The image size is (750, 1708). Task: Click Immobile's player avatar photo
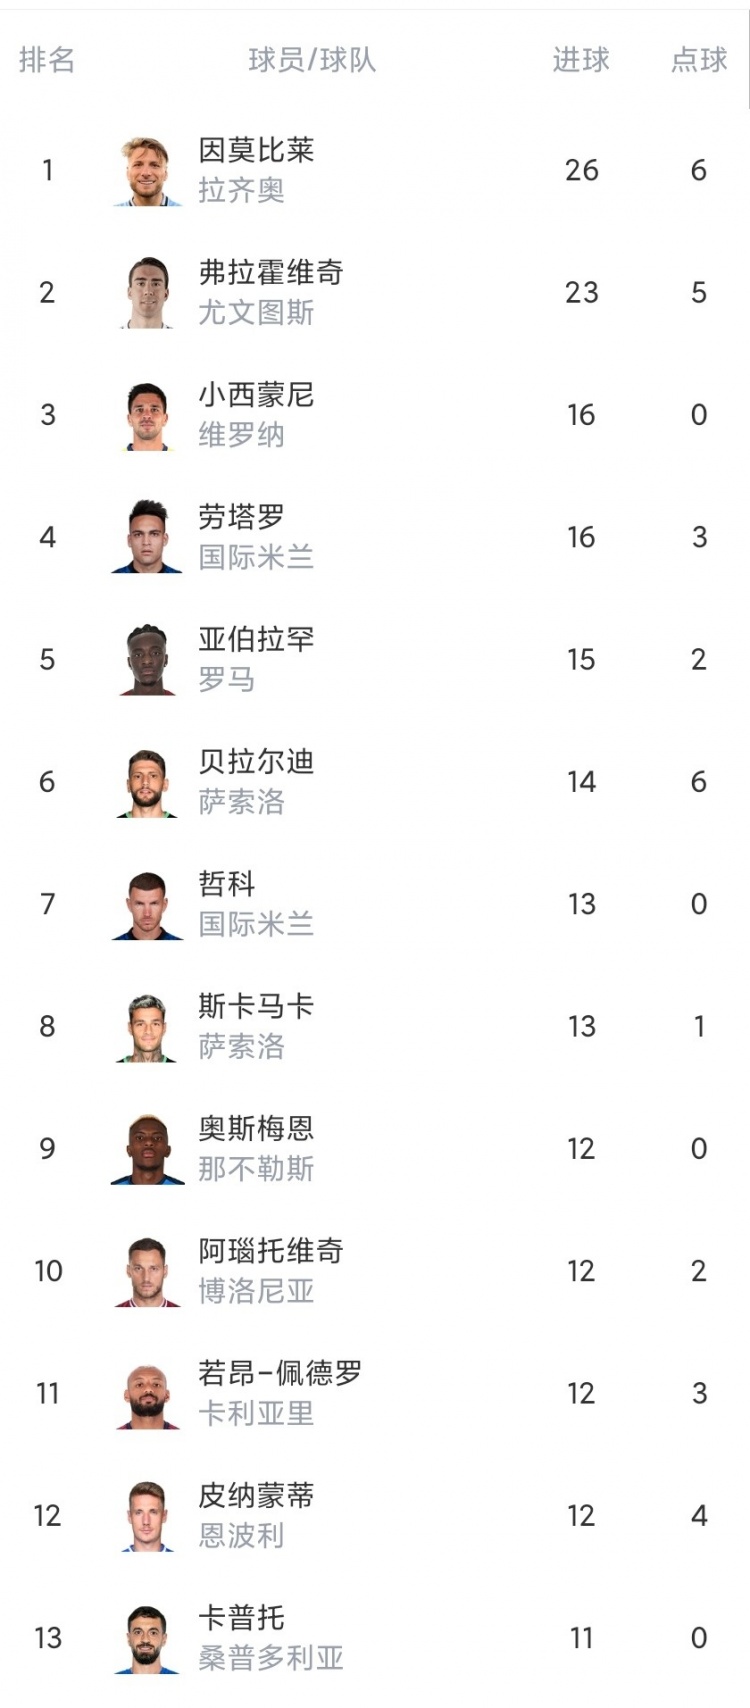[147, 171]
